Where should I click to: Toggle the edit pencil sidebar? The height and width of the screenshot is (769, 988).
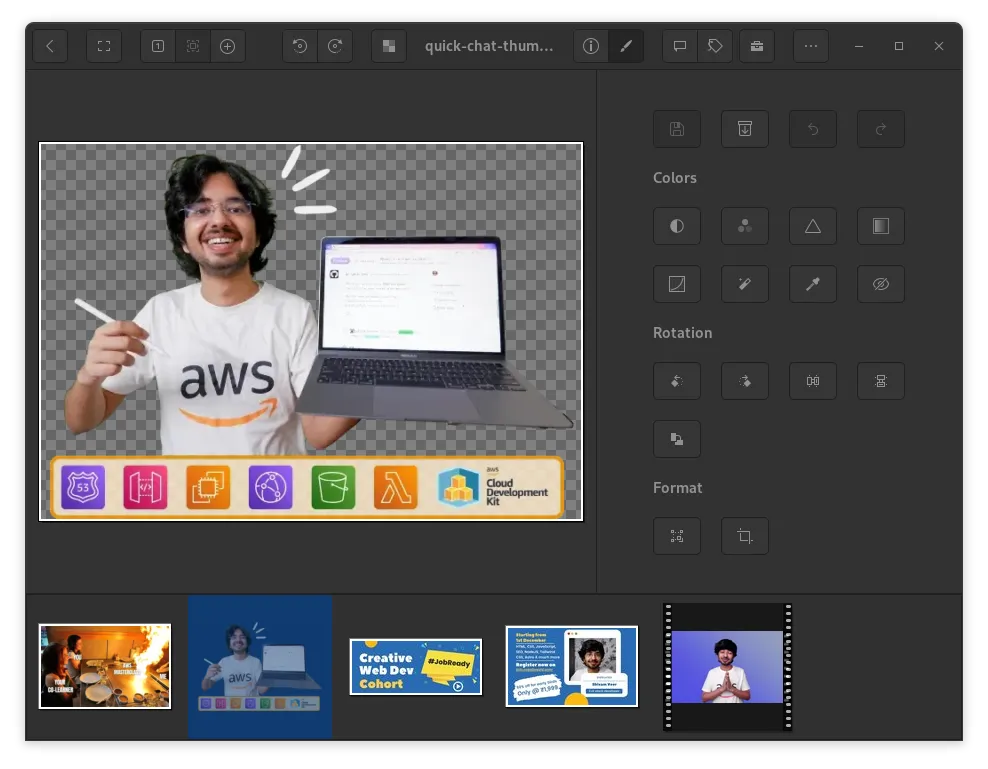626,46
